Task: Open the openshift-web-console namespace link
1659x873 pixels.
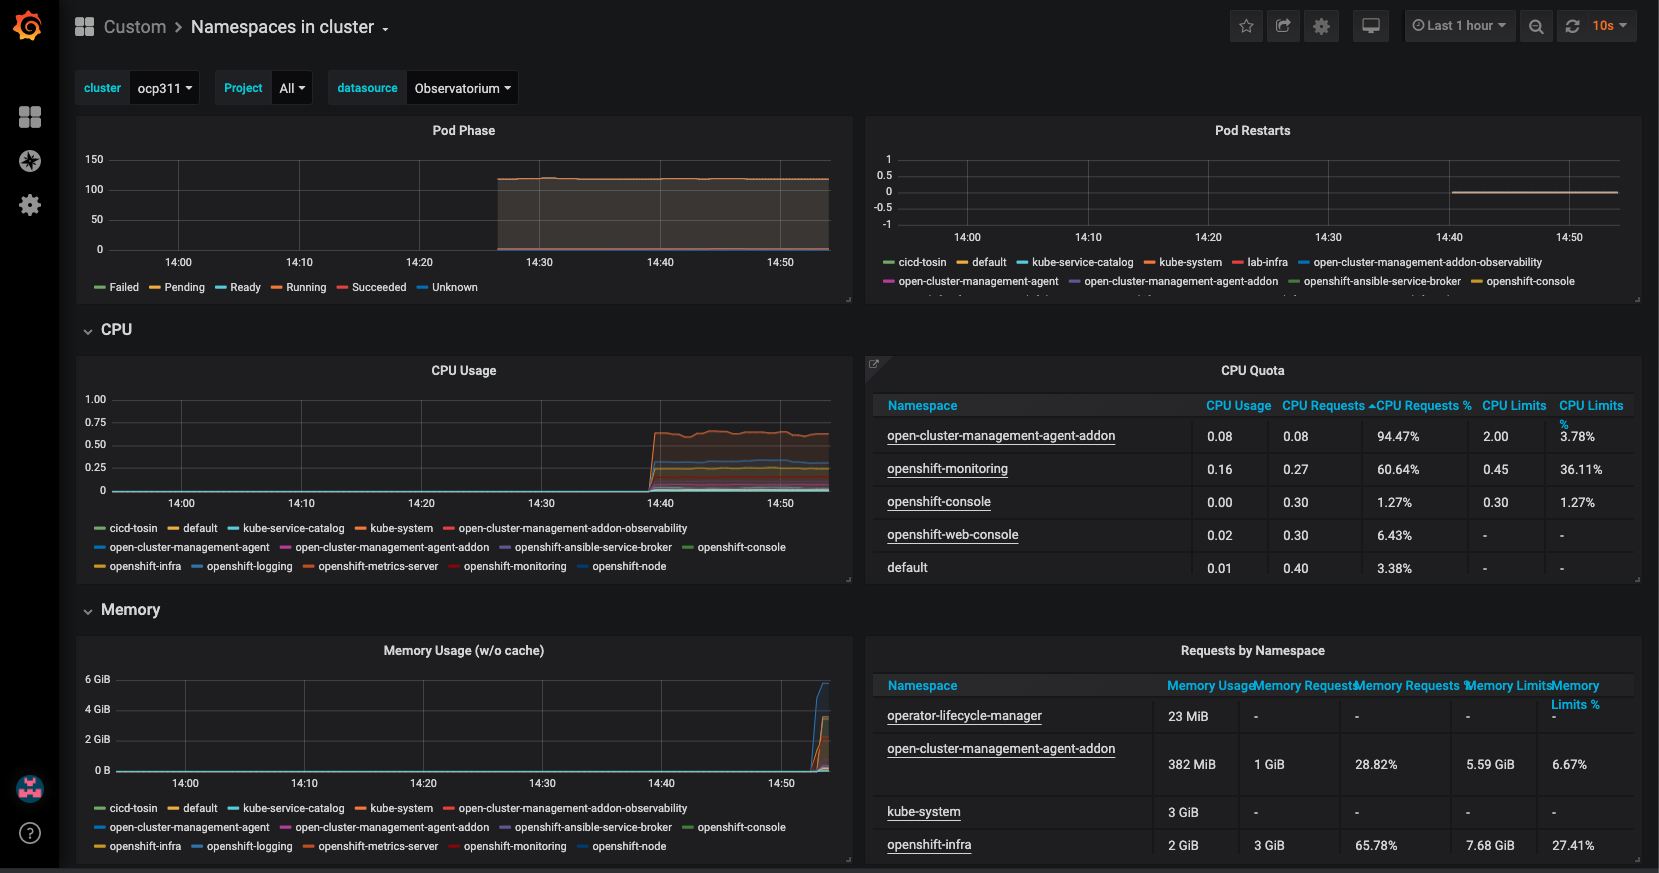Action: point(953,535)
